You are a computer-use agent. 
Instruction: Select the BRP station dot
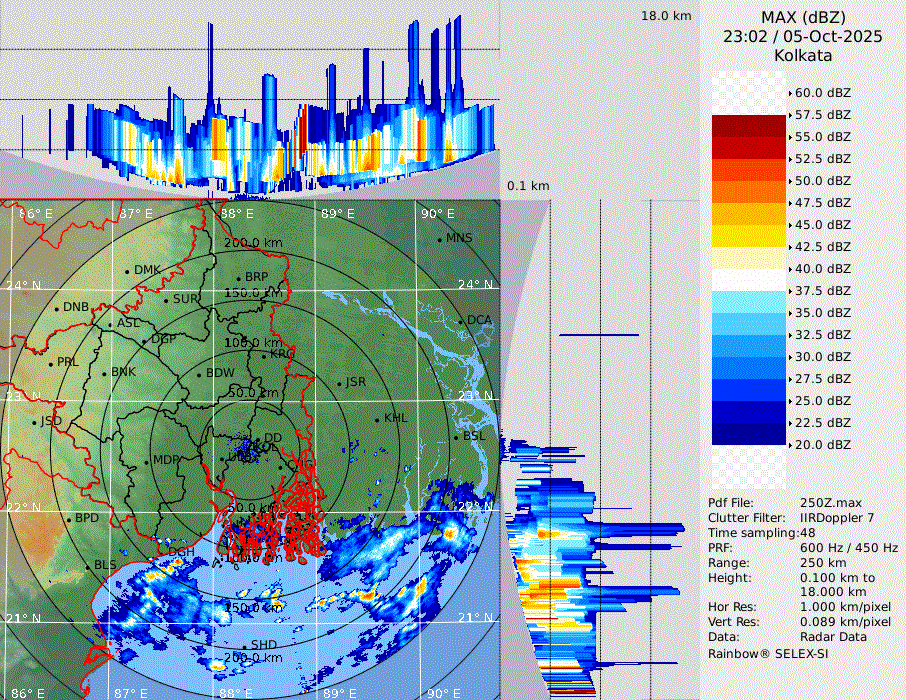coord(238,278)
